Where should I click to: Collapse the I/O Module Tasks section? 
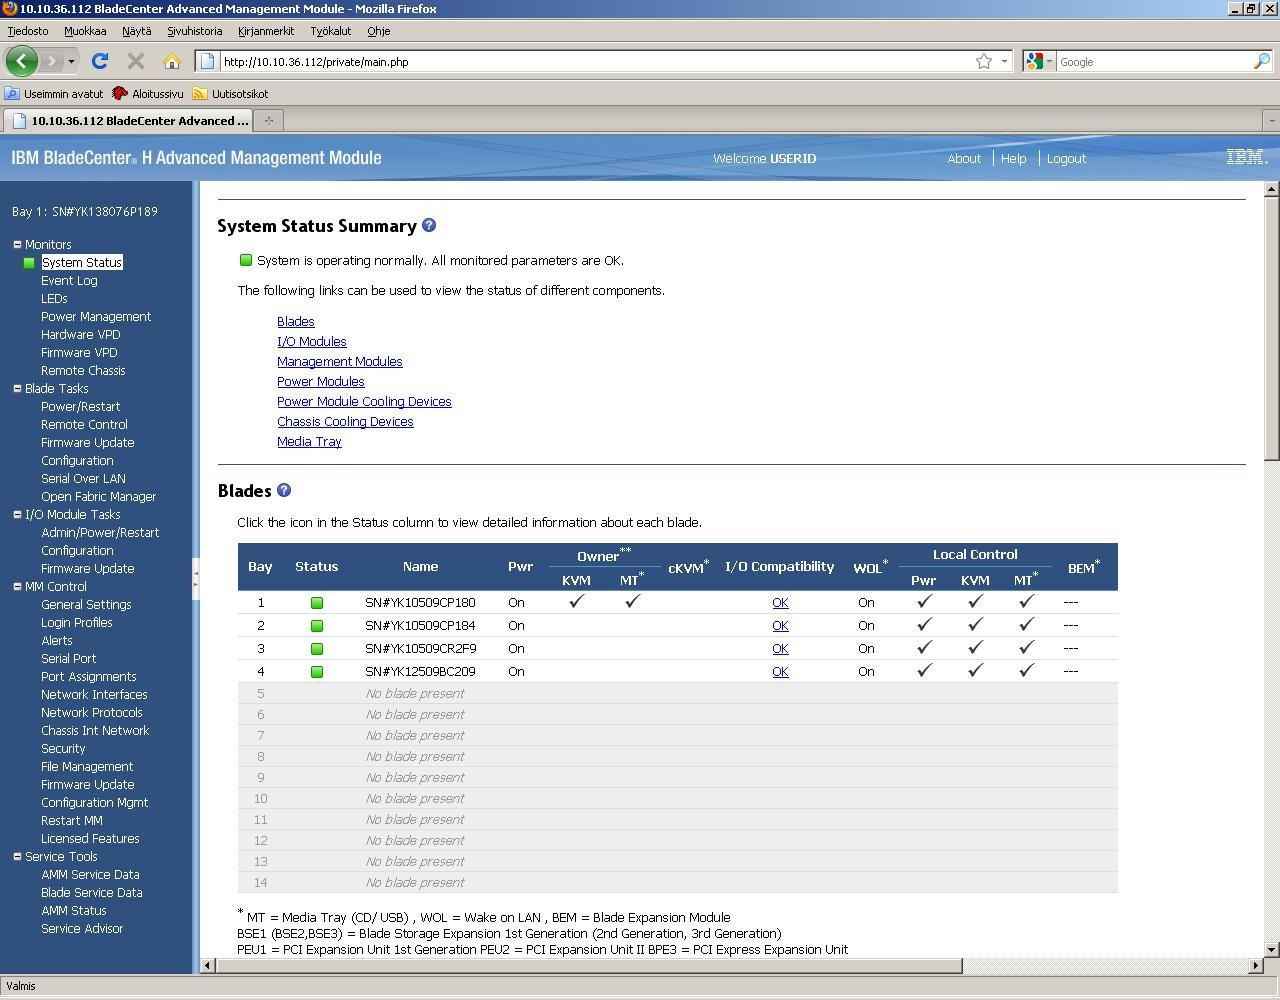pyautogui.click(x=17, y=514)
